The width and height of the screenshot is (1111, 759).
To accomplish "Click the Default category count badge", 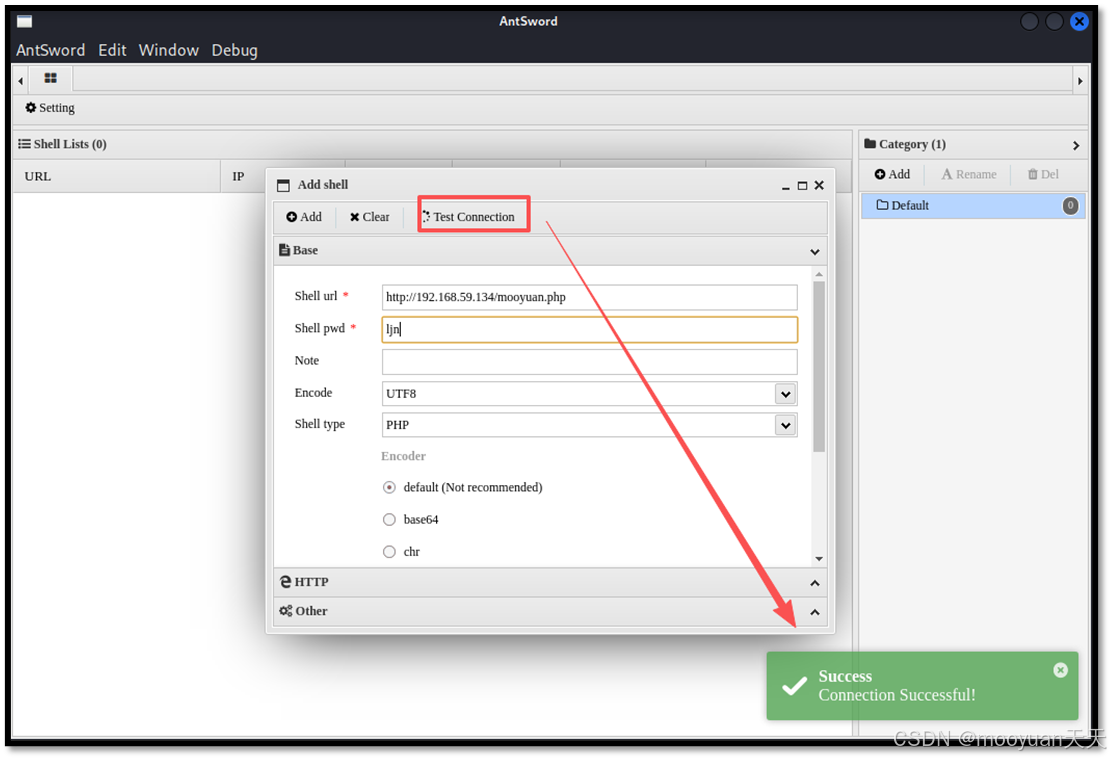I will click(x=1070, y=206).
